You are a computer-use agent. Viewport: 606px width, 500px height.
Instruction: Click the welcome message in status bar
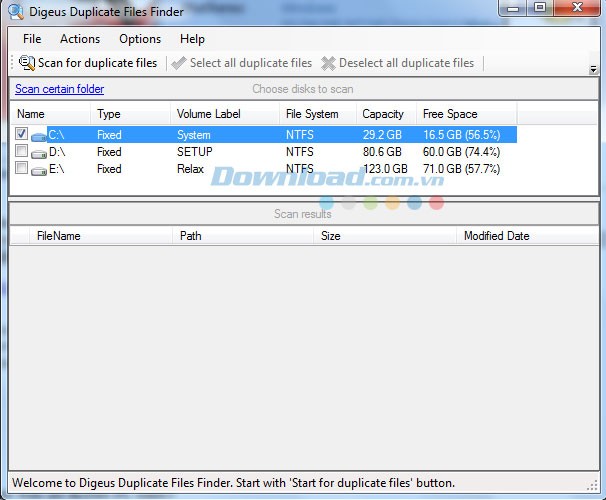(x=233, y=483)
